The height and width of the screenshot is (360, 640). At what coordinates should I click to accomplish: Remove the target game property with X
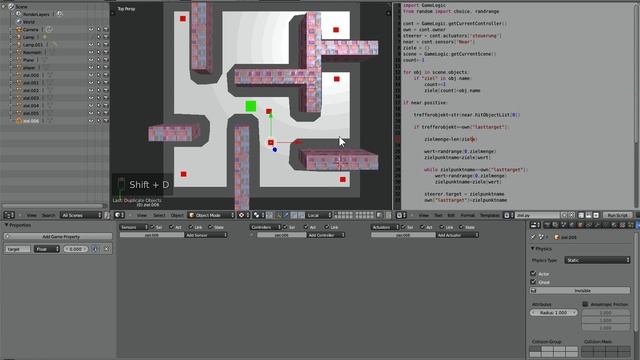[107, 249]
